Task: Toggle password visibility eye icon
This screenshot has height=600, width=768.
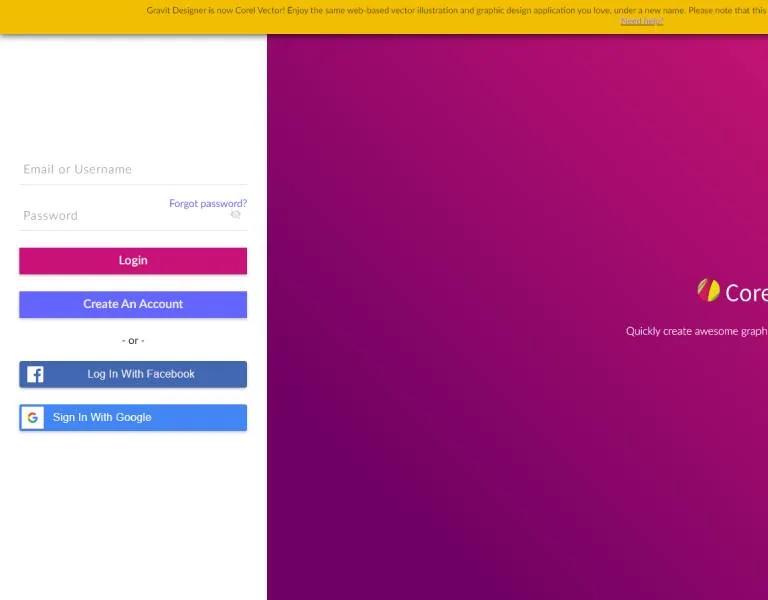Action: click(x=236, y=215)
